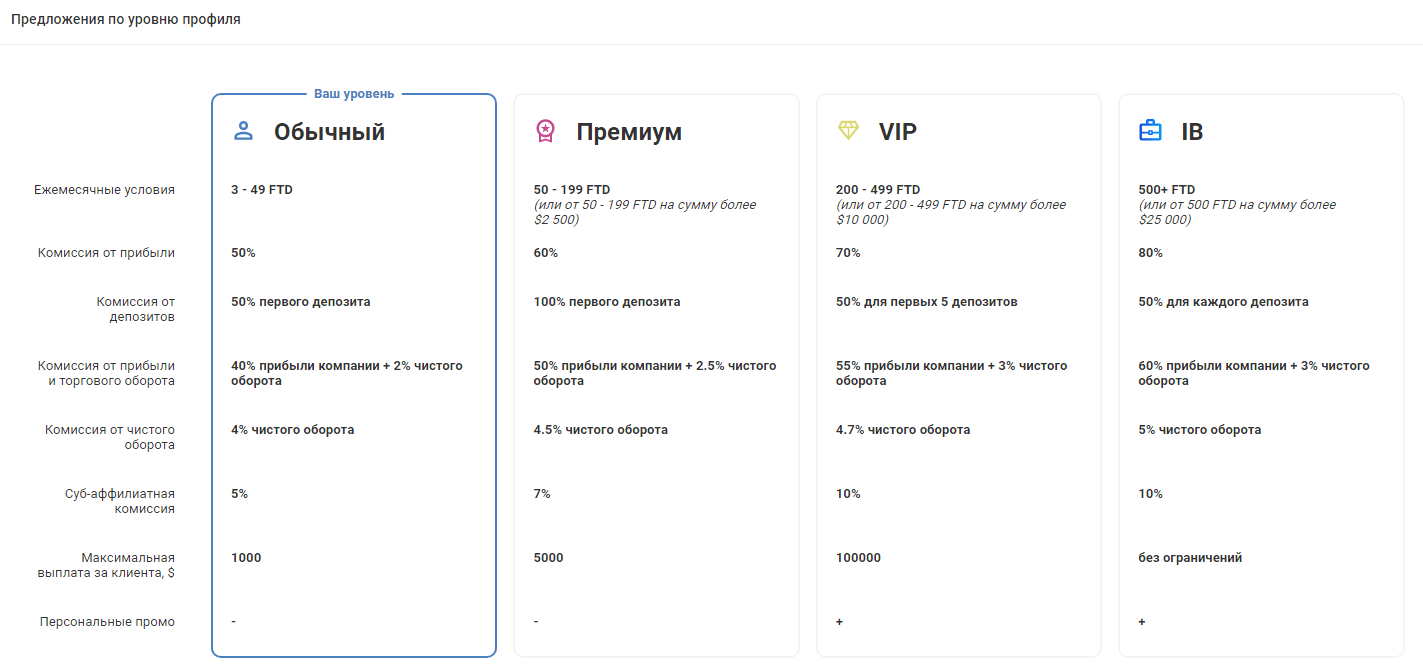Open the IB level heading

coord(1192,132)
